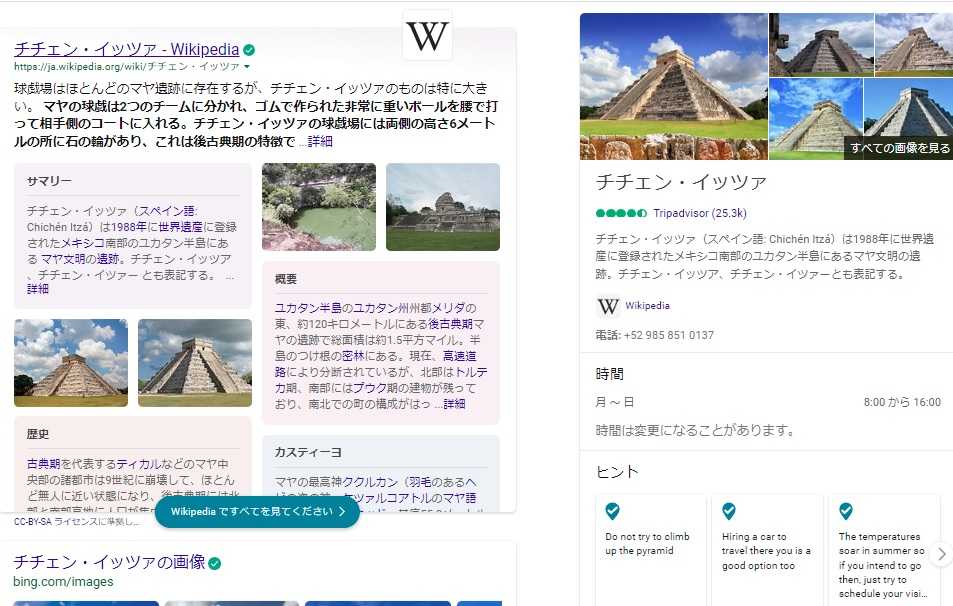Open the 世界遺産 link in the summary

181,227
